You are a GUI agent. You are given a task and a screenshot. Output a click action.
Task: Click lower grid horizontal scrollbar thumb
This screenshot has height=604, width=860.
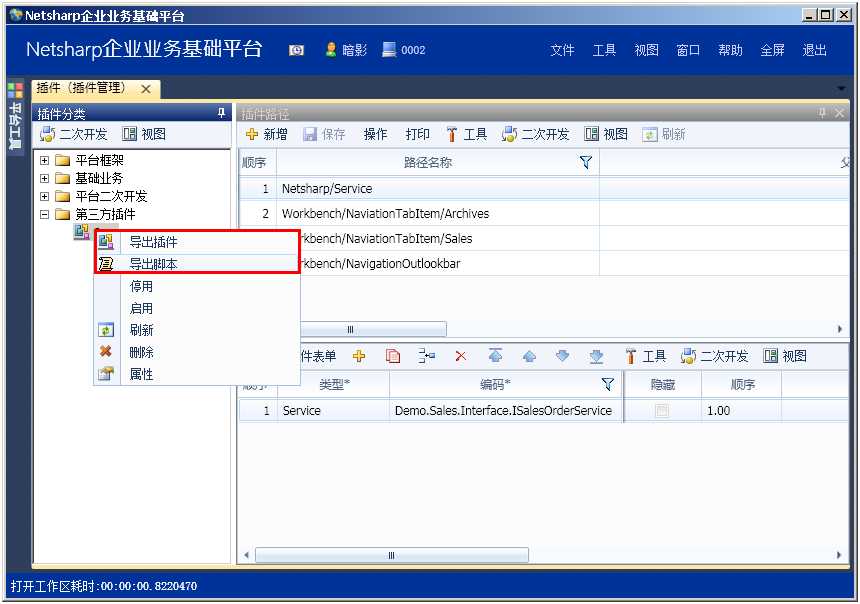point(392,555)
